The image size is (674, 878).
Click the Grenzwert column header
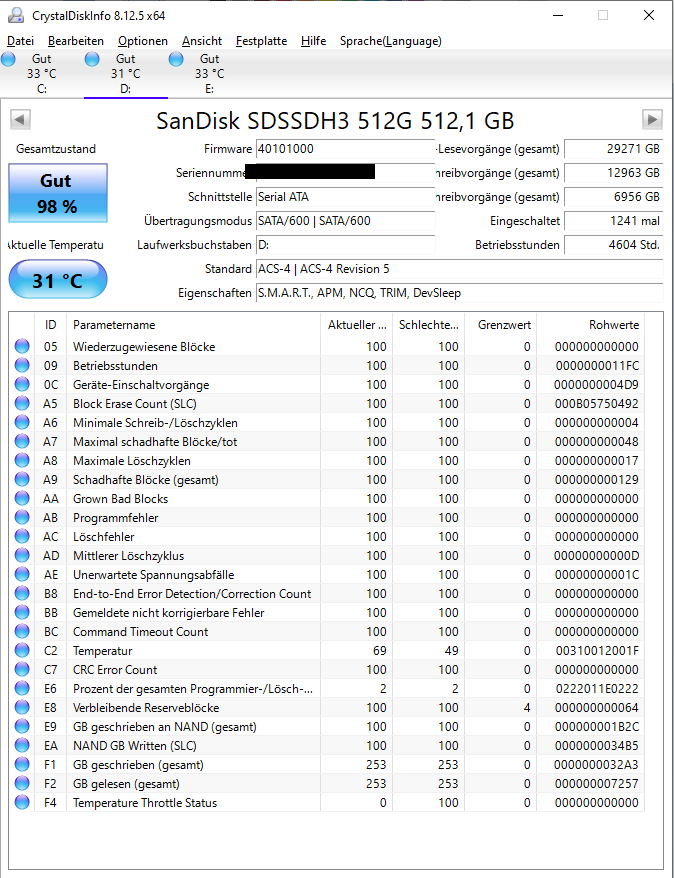click(500, 325)
